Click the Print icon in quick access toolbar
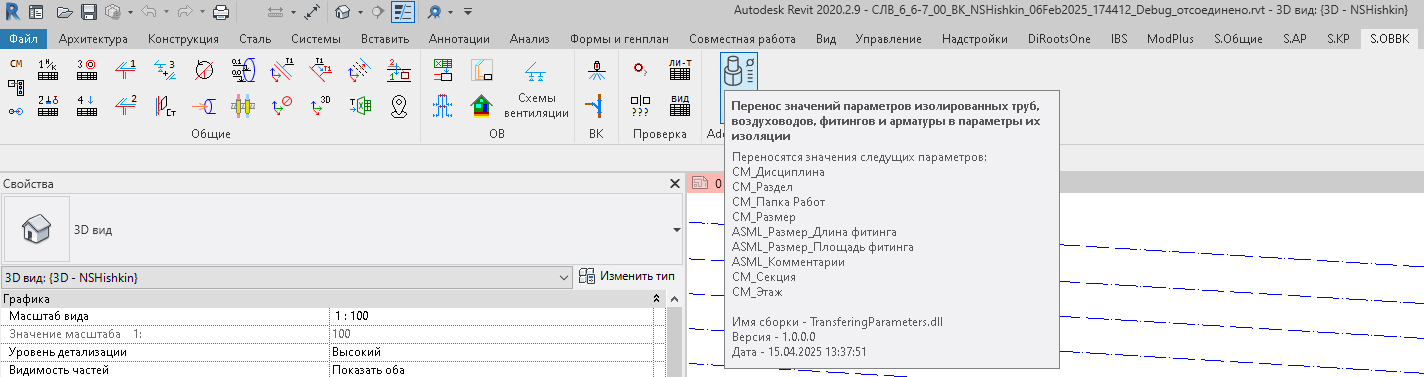The height and width of the screenshot is (377, 1424). (x=222, y=13)
